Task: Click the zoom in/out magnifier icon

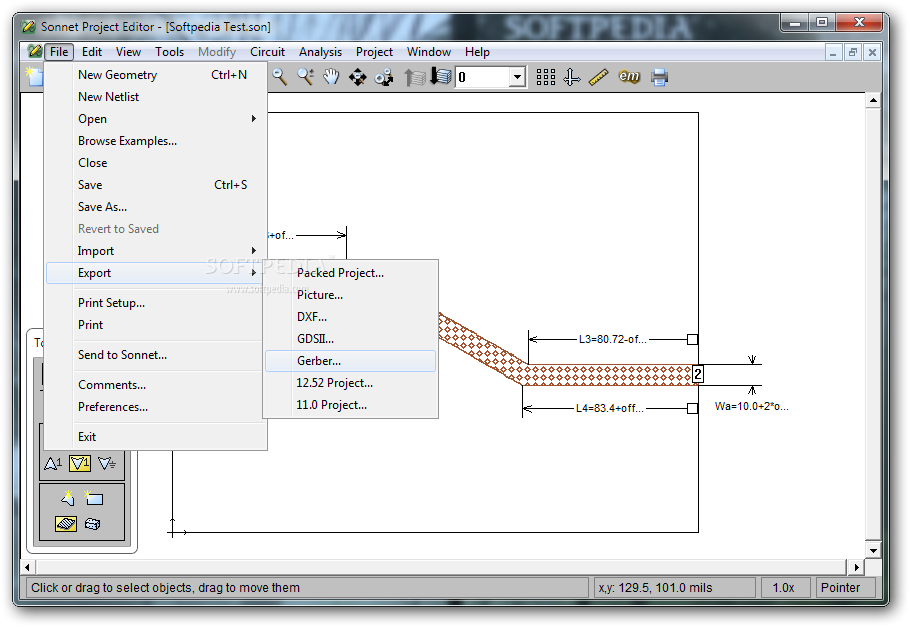Action: (x=306, y=77)
